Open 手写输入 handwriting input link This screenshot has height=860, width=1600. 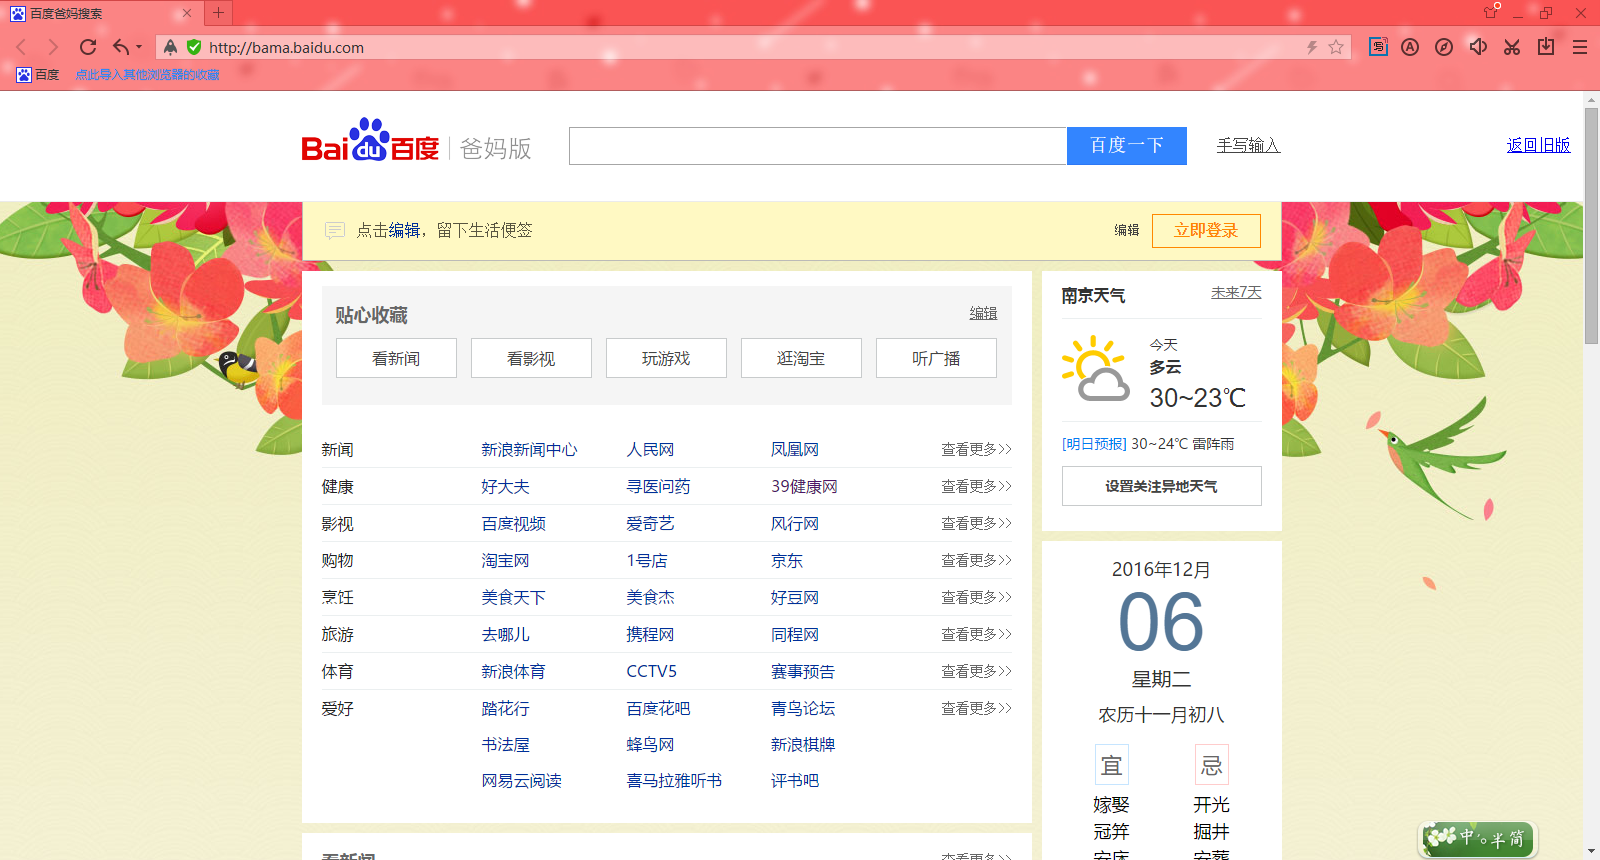click(x=1248, y=146)
